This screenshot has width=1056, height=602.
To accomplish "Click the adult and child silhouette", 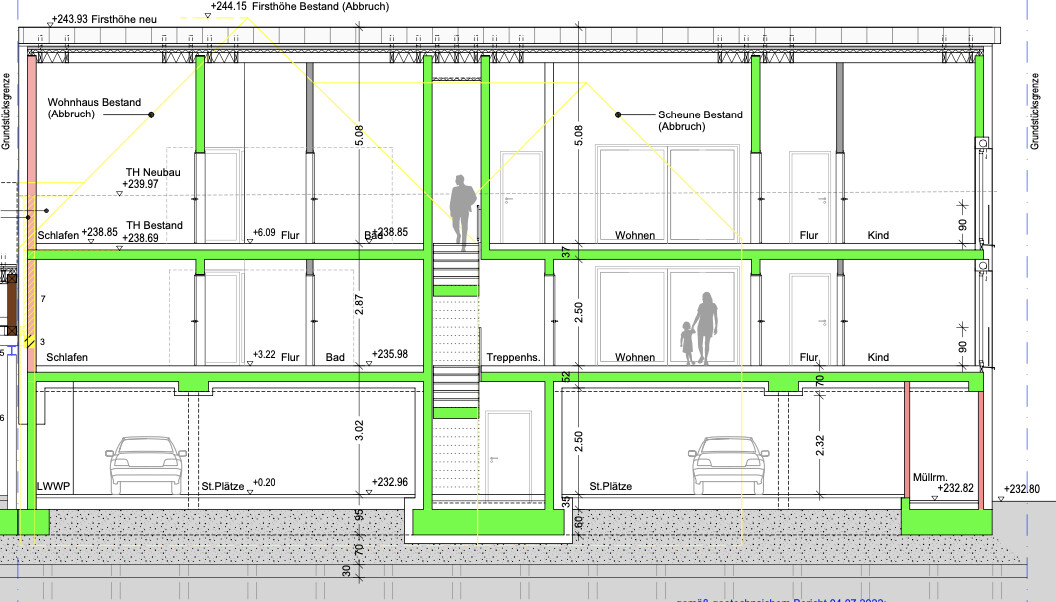I will [699, 329].
